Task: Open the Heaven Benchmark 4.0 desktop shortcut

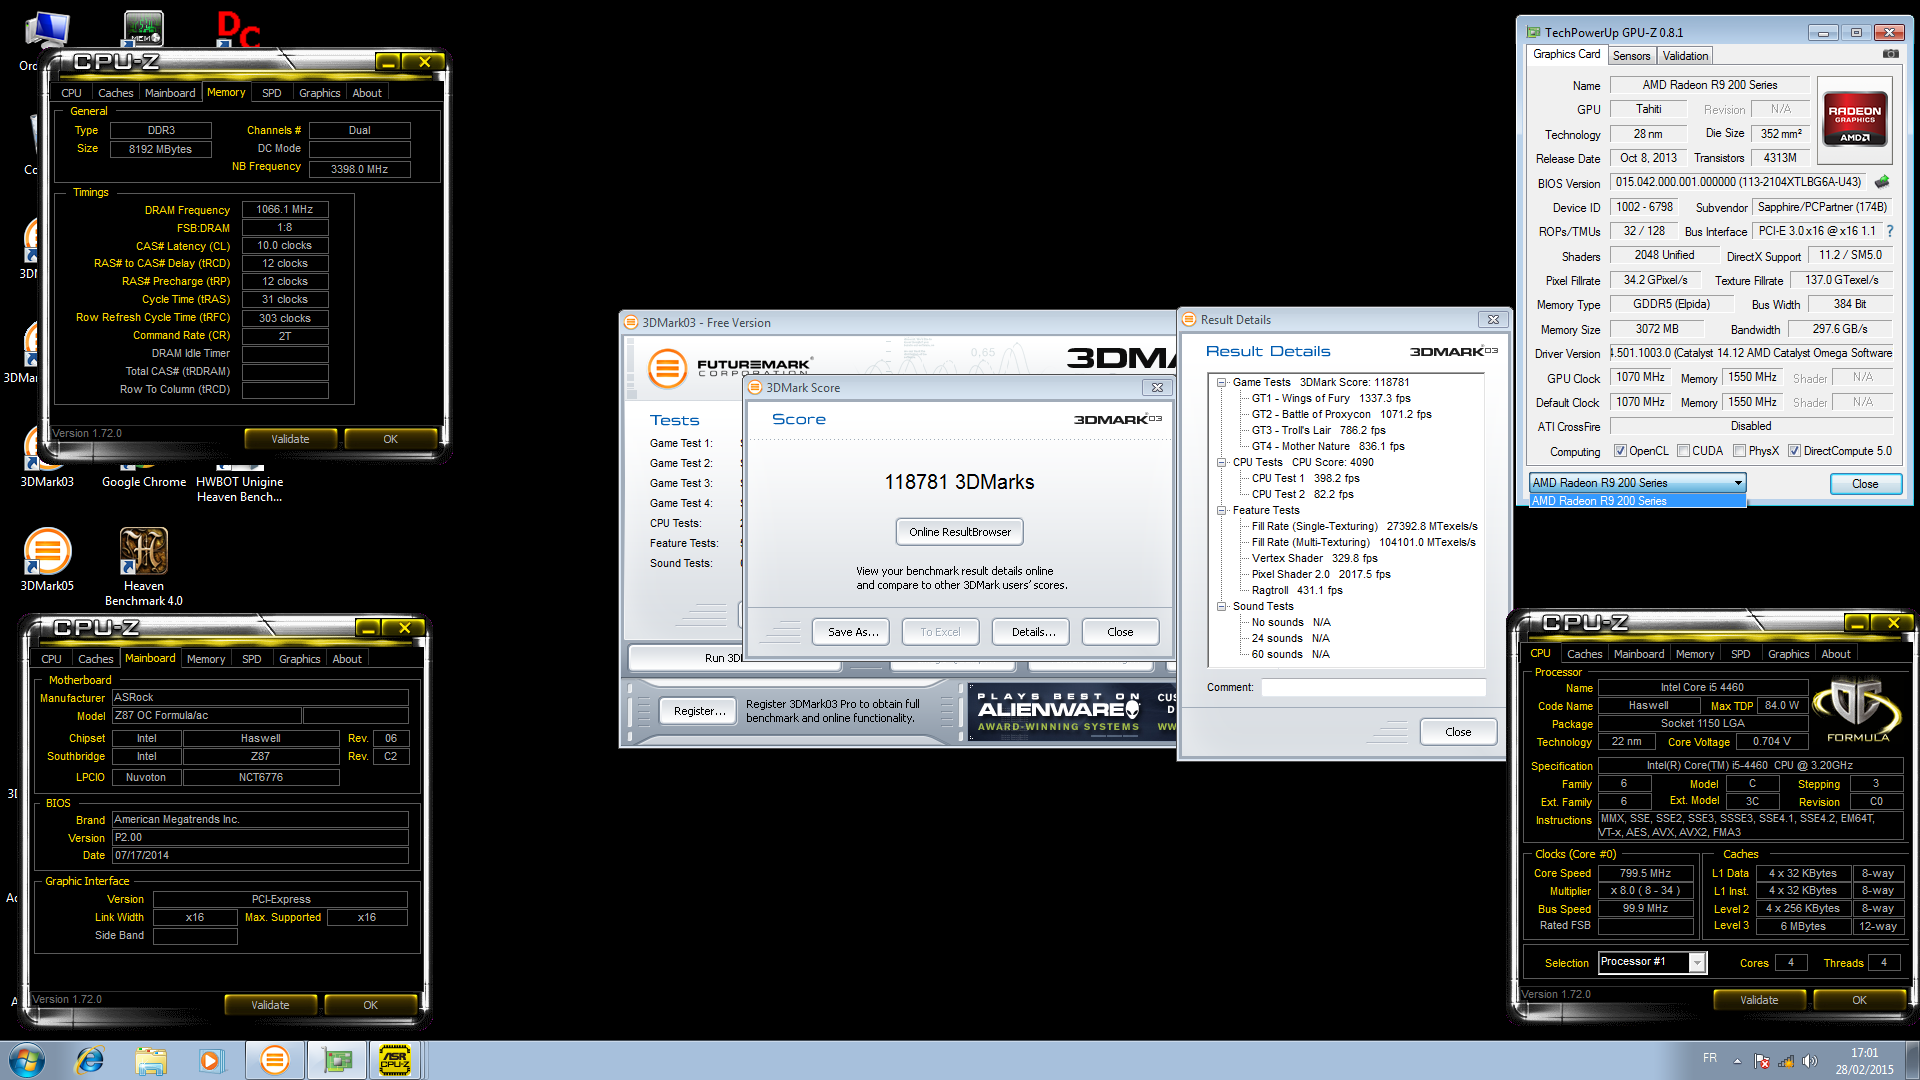Action: (144, 567)
